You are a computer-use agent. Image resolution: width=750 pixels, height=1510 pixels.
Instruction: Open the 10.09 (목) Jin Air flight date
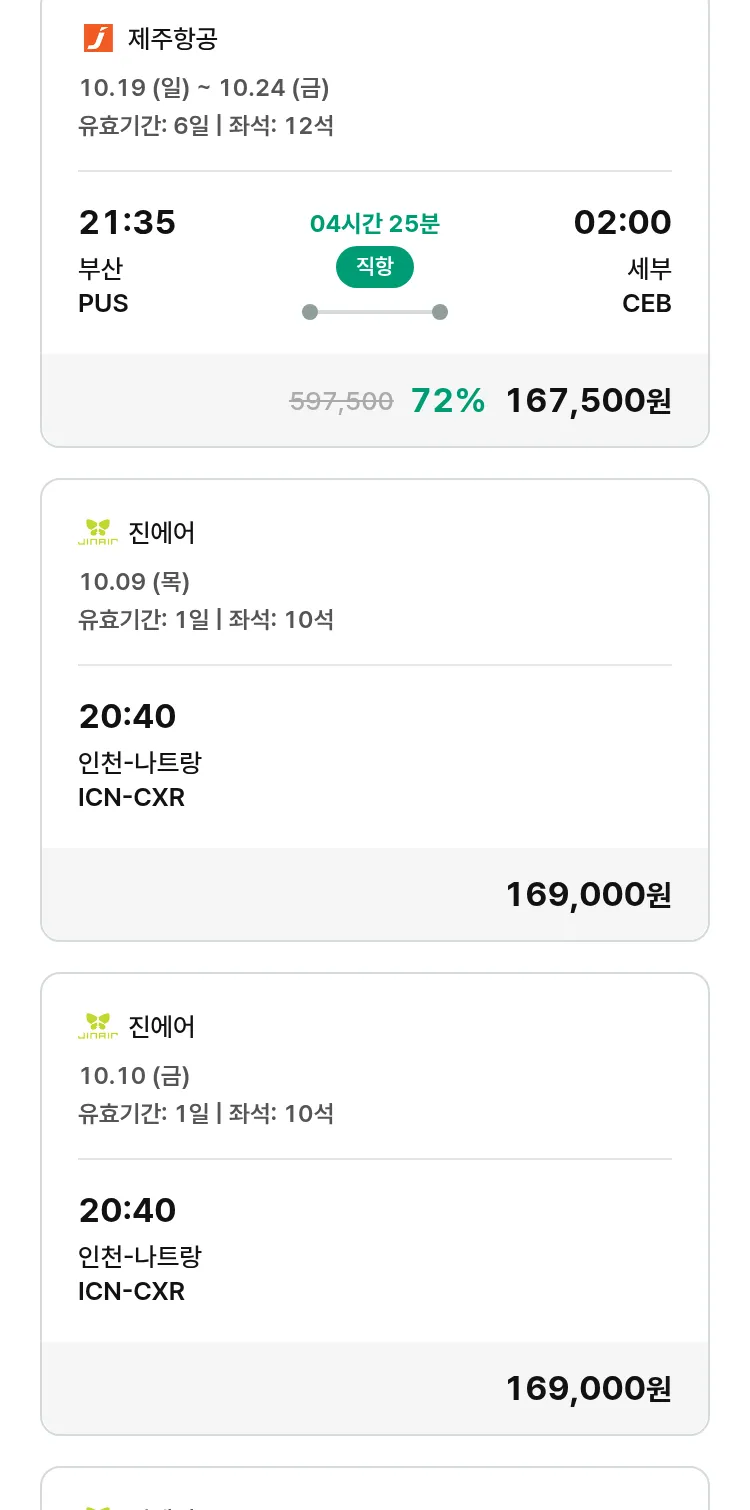click(x=134, y=582)
